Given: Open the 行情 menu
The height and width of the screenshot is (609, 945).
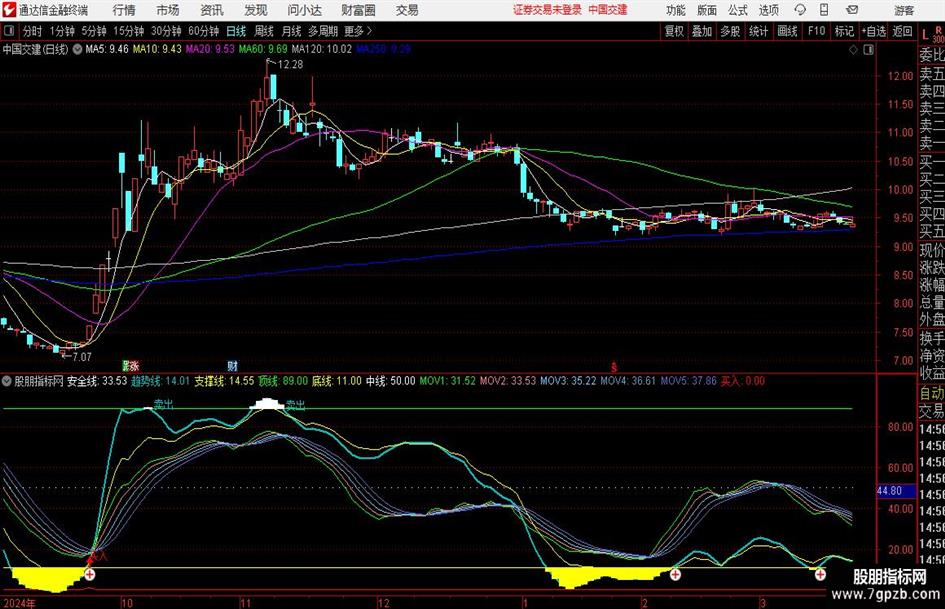Looking at the screenshot, I should pyautogui.click(x=124, y=10).
